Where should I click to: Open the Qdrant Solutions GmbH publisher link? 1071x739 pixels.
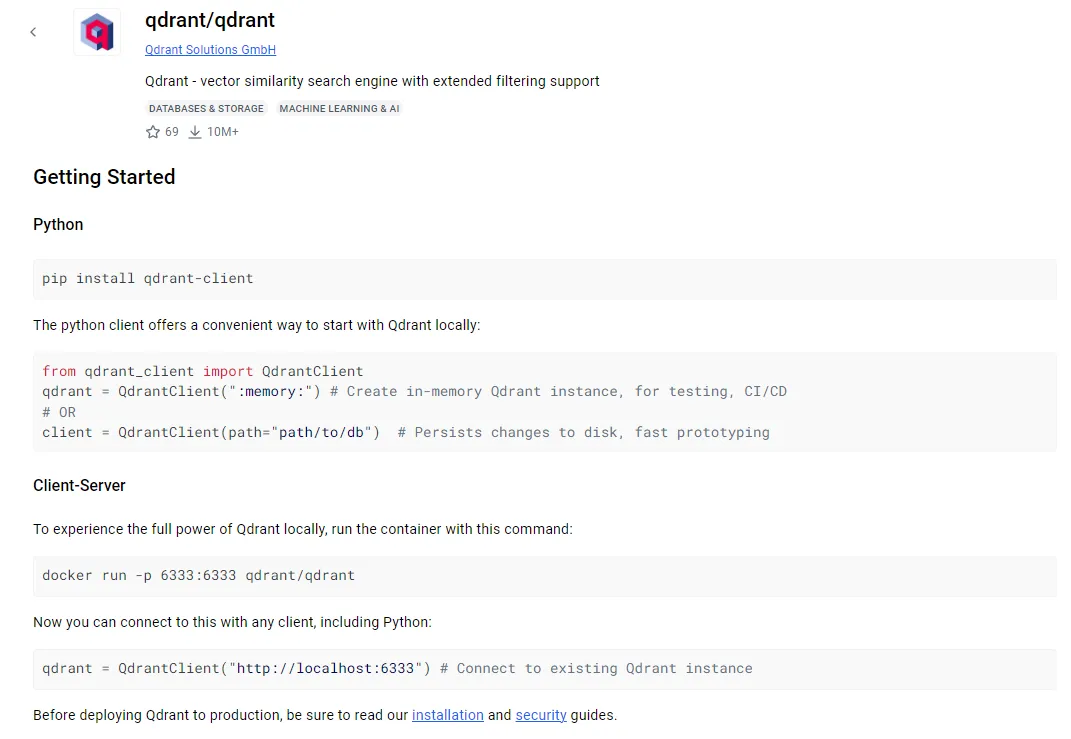tap(210, 50)
